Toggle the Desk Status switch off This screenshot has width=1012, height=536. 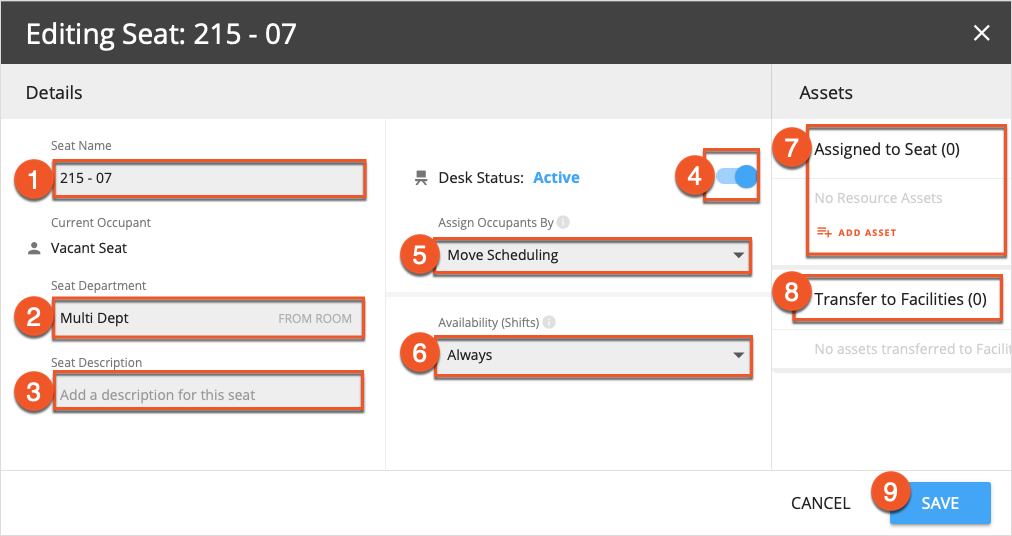tap(737, 177)
